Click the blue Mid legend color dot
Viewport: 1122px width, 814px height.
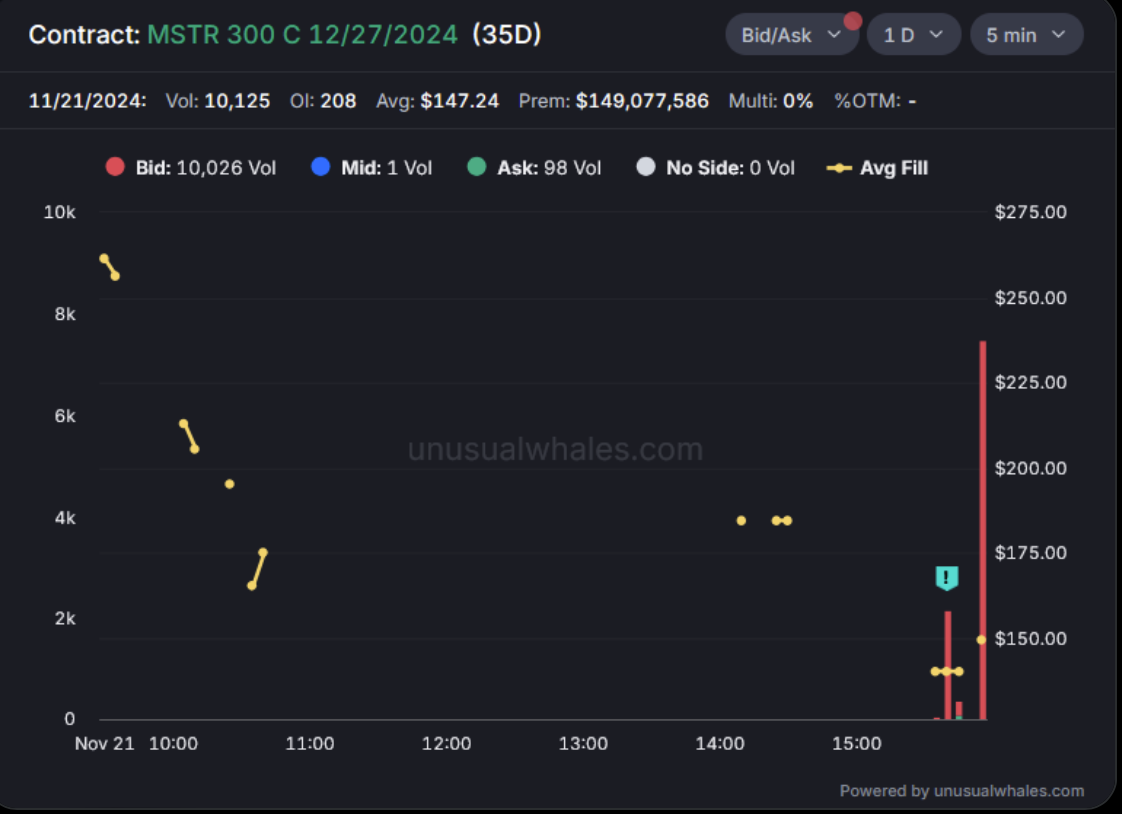coord(321,167)
